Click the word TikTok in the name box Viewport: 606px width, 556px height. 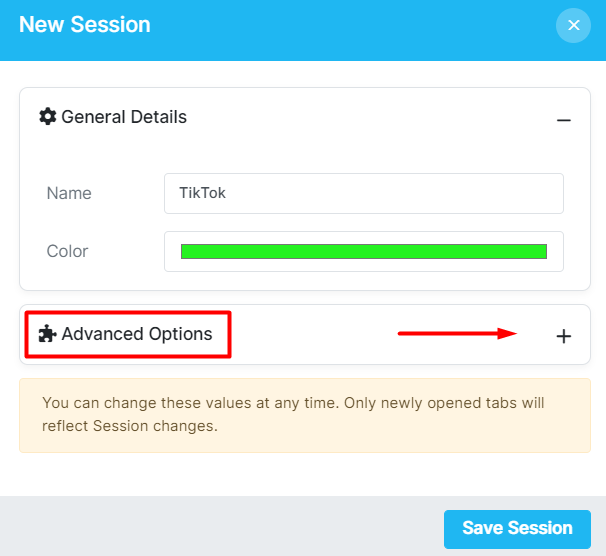pos(202,193)
